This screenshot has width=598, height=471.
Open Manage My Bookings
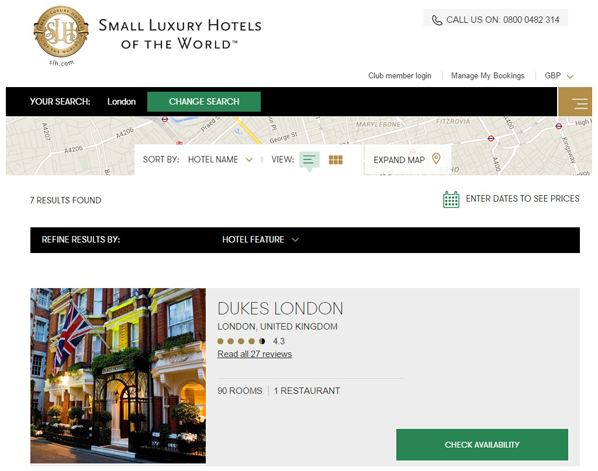[x=488, y=76]
